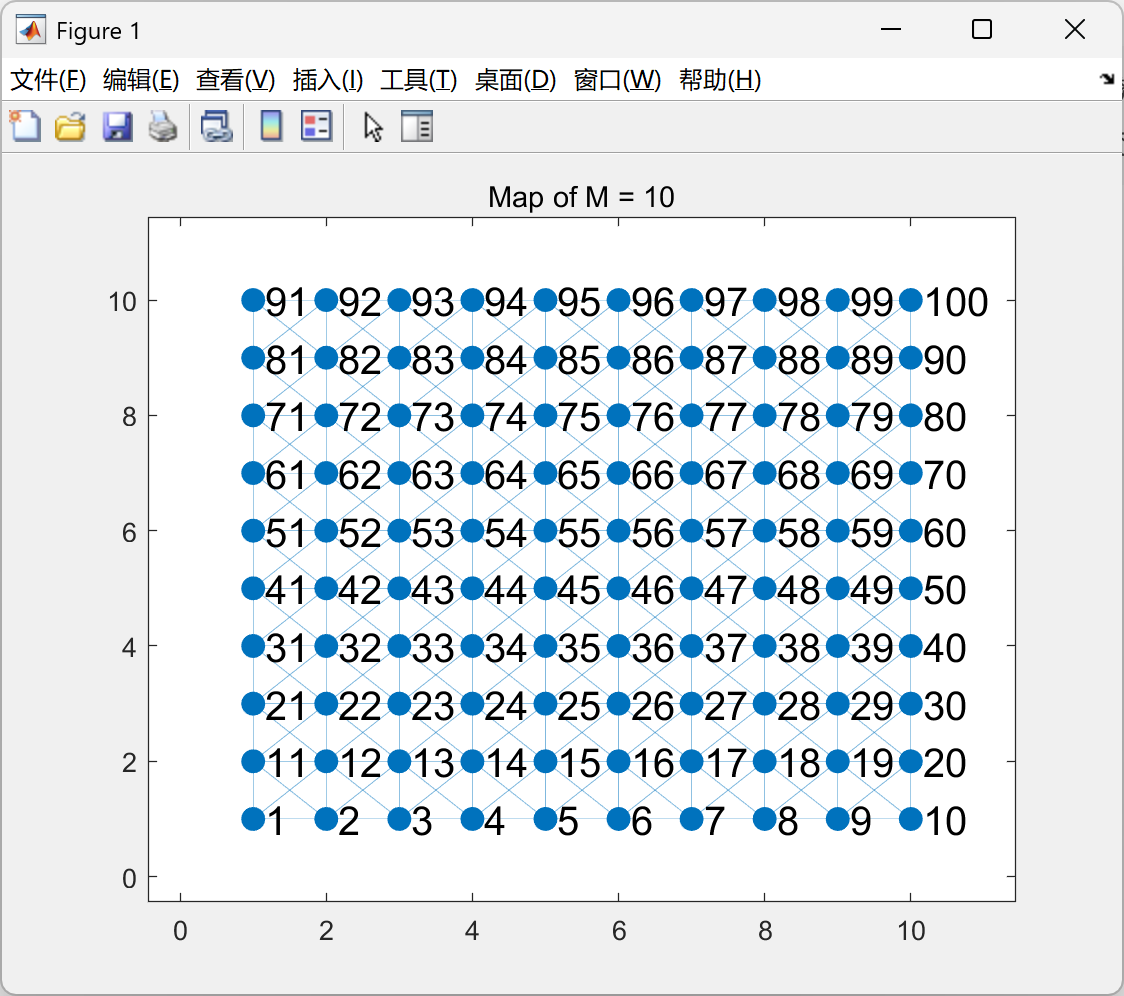Click the blue marker of node 28
Image resolution: width=1124 pixels, height=996 pixels.
(x=765, y=704)
